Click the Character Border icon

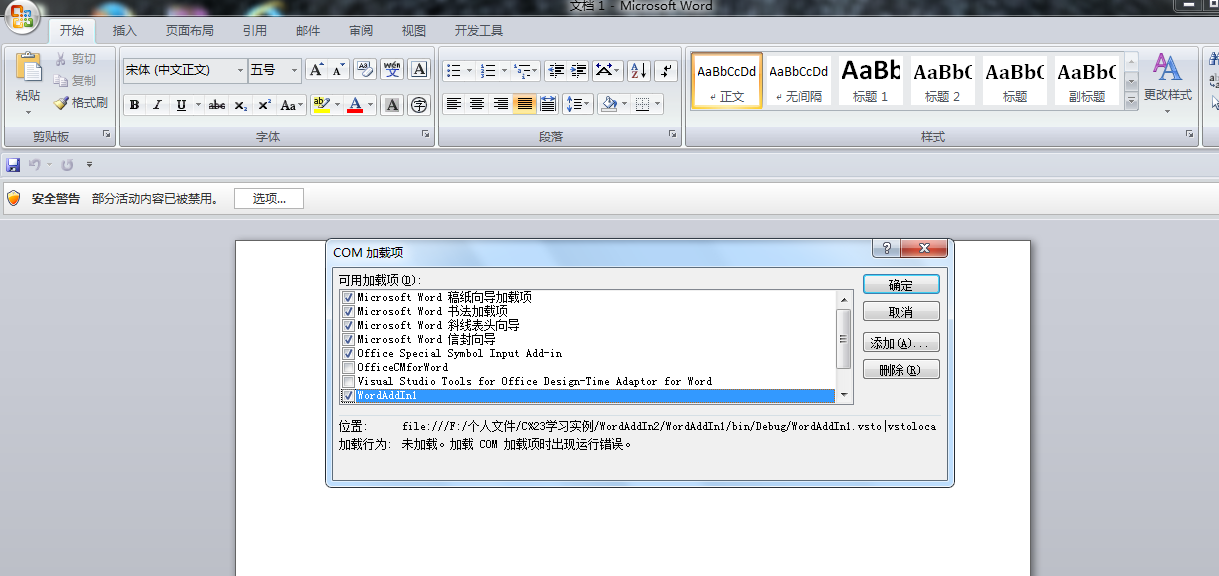pos(420,70)
